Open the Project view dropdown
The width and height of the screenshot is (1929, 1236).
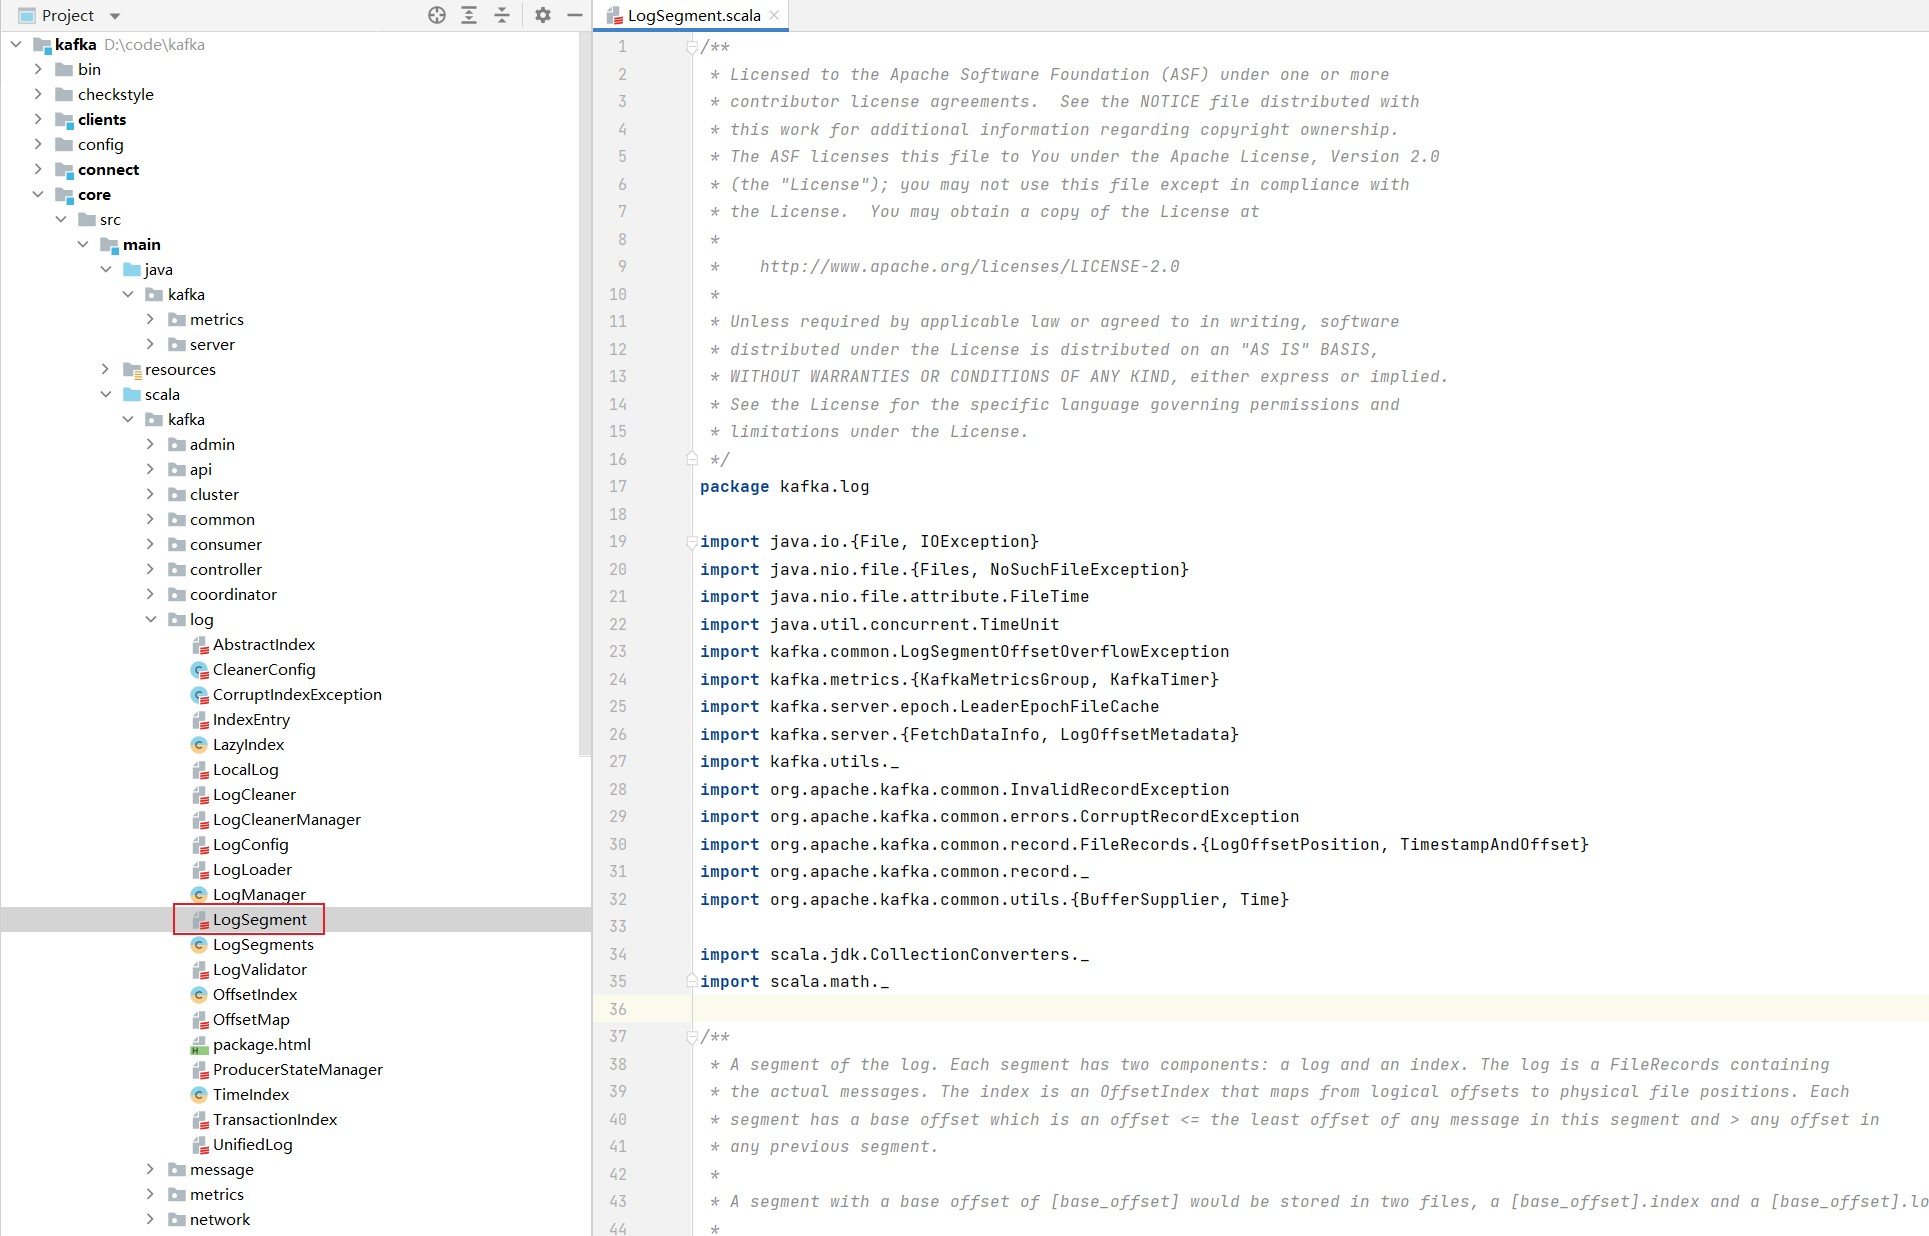coord(114,16)
